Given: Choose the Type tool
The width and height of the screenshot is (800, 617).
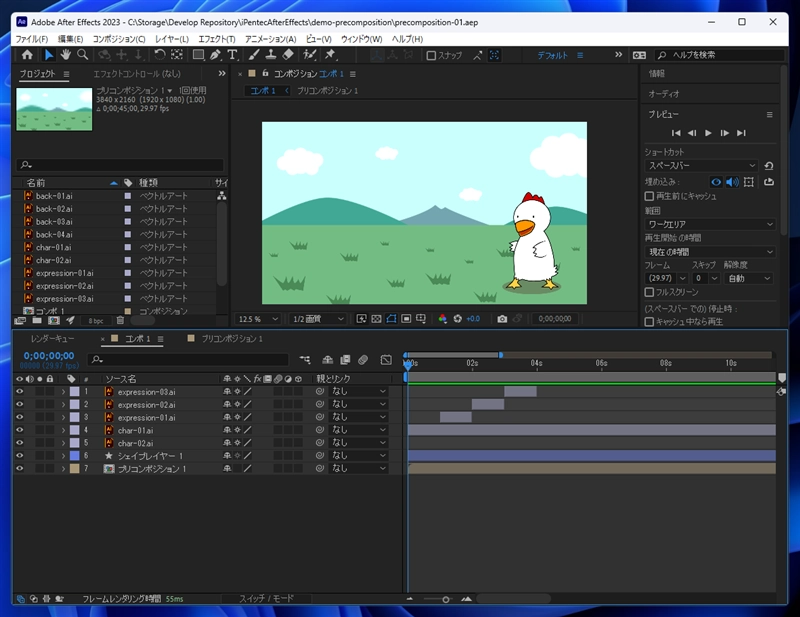Looking at the screenshot, I should [x=232, y=55].
